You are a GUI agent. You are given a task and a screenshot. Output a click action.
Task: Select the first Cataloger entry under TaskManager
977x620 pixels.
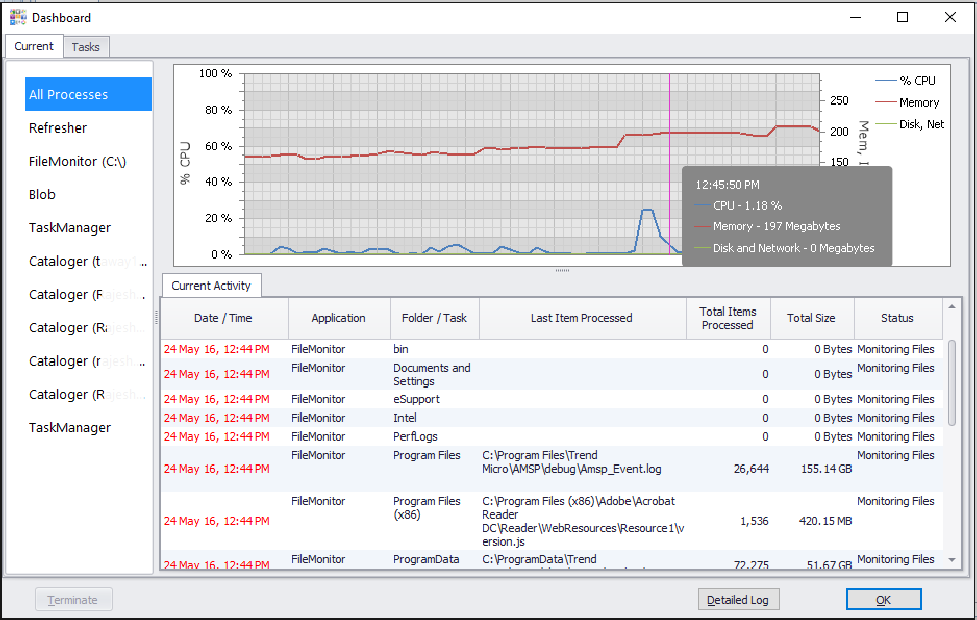(x=88, y=261)
